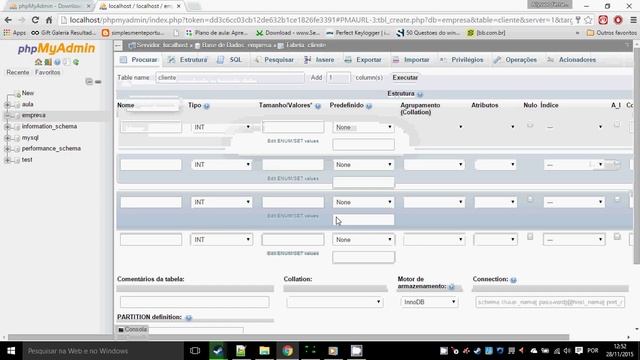Open the Atributos dropdown in third row

(x=496, y=202)
